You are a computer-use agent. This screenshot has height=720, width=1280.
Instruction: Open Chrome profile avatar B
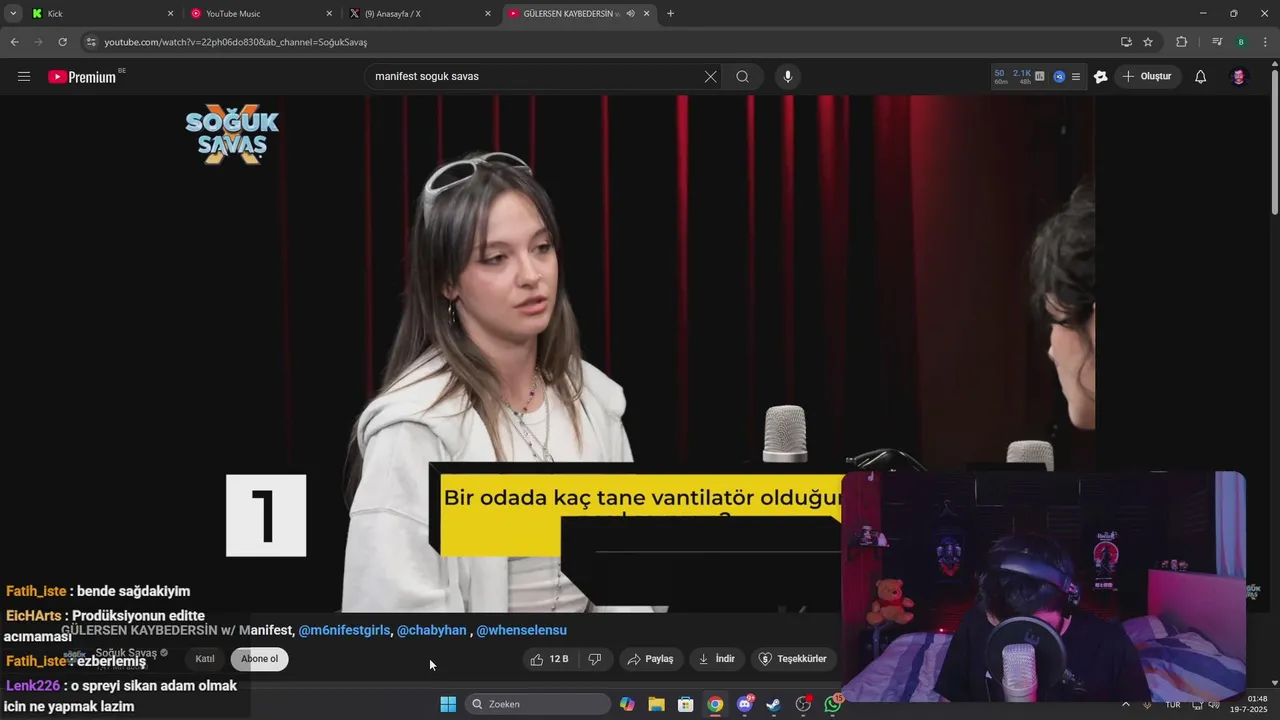tap(1241, 42)
